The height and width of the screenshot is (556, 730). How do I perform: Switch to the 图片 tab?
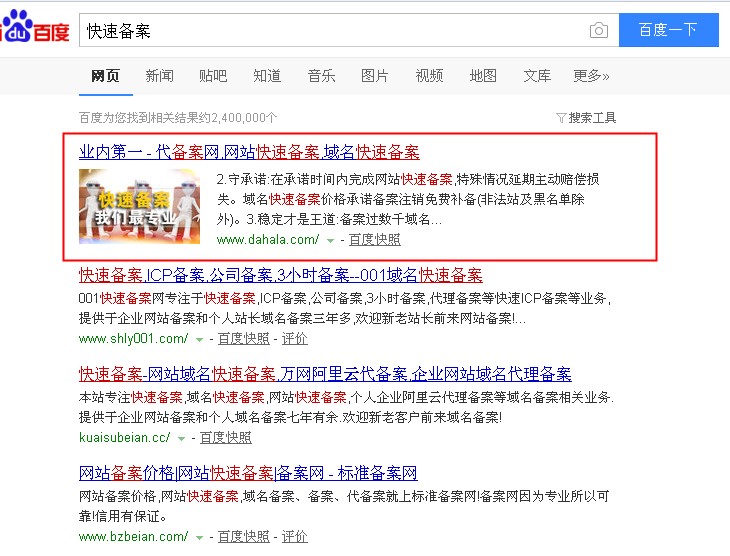click(375, 76)
